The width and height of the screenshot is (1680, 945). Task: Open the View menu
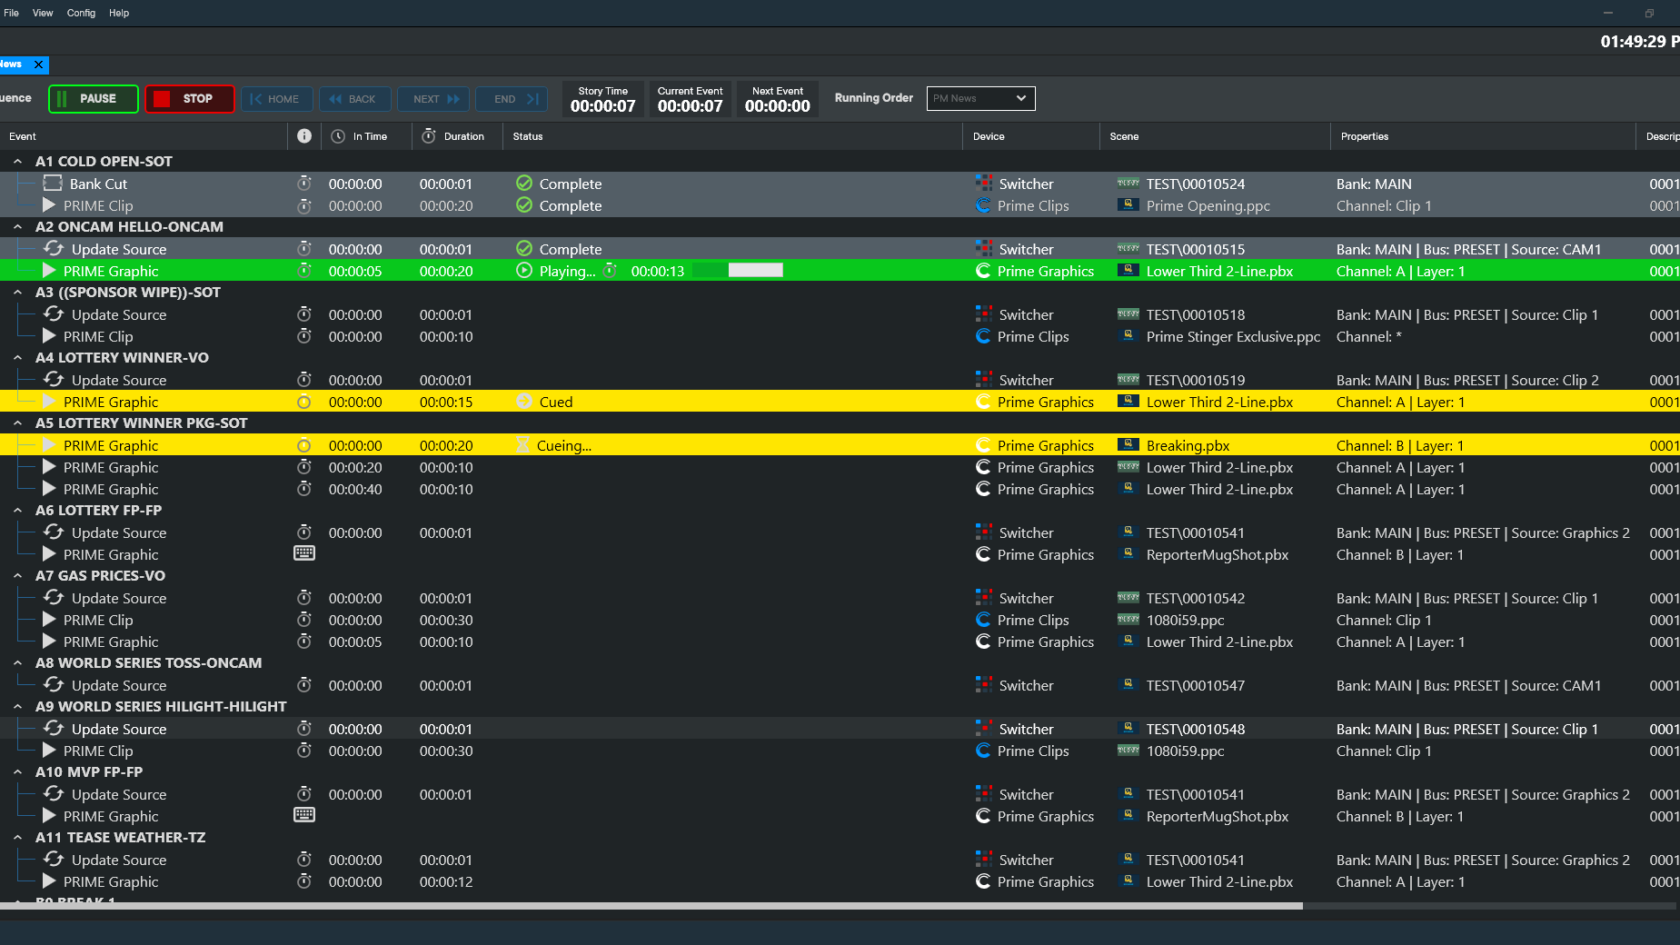pos(43,13)
